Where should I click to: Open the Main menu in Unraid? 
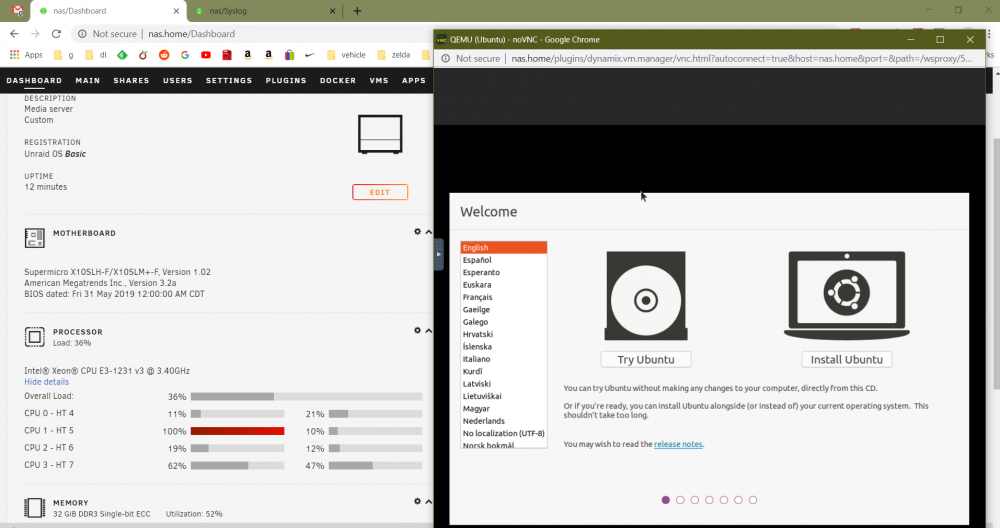[x=87, y=80]
